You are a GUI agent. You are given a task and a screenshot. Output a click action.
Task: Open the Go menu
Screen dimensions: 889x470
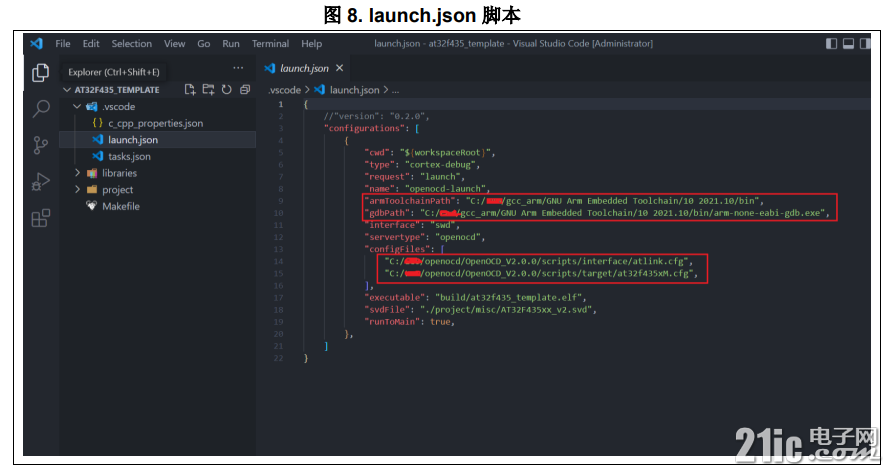pos(204,44)
